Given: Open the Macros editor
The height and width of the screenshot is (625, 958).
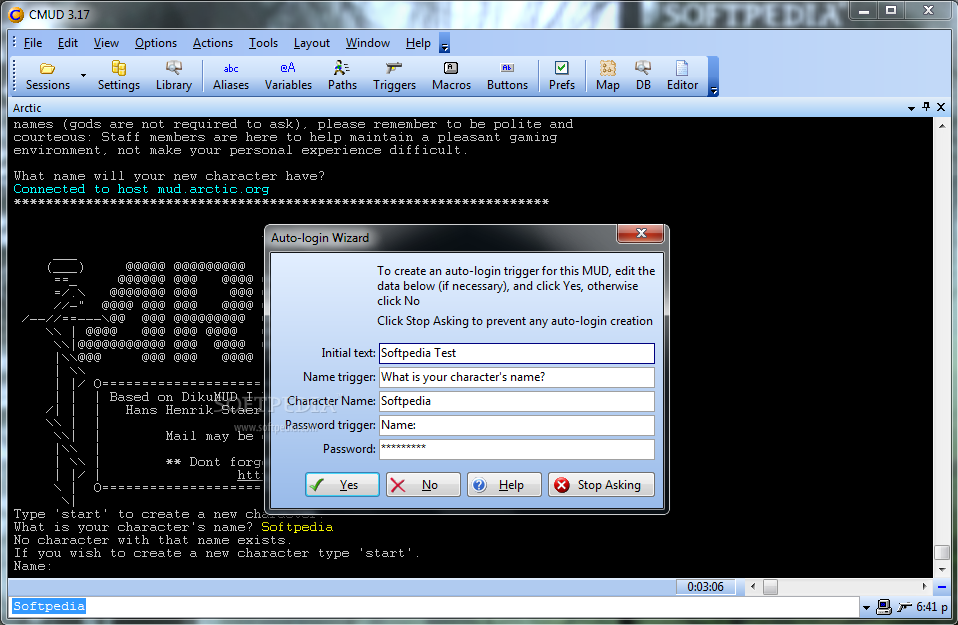Looking at the screenshot, I should [x=451, y=76].
